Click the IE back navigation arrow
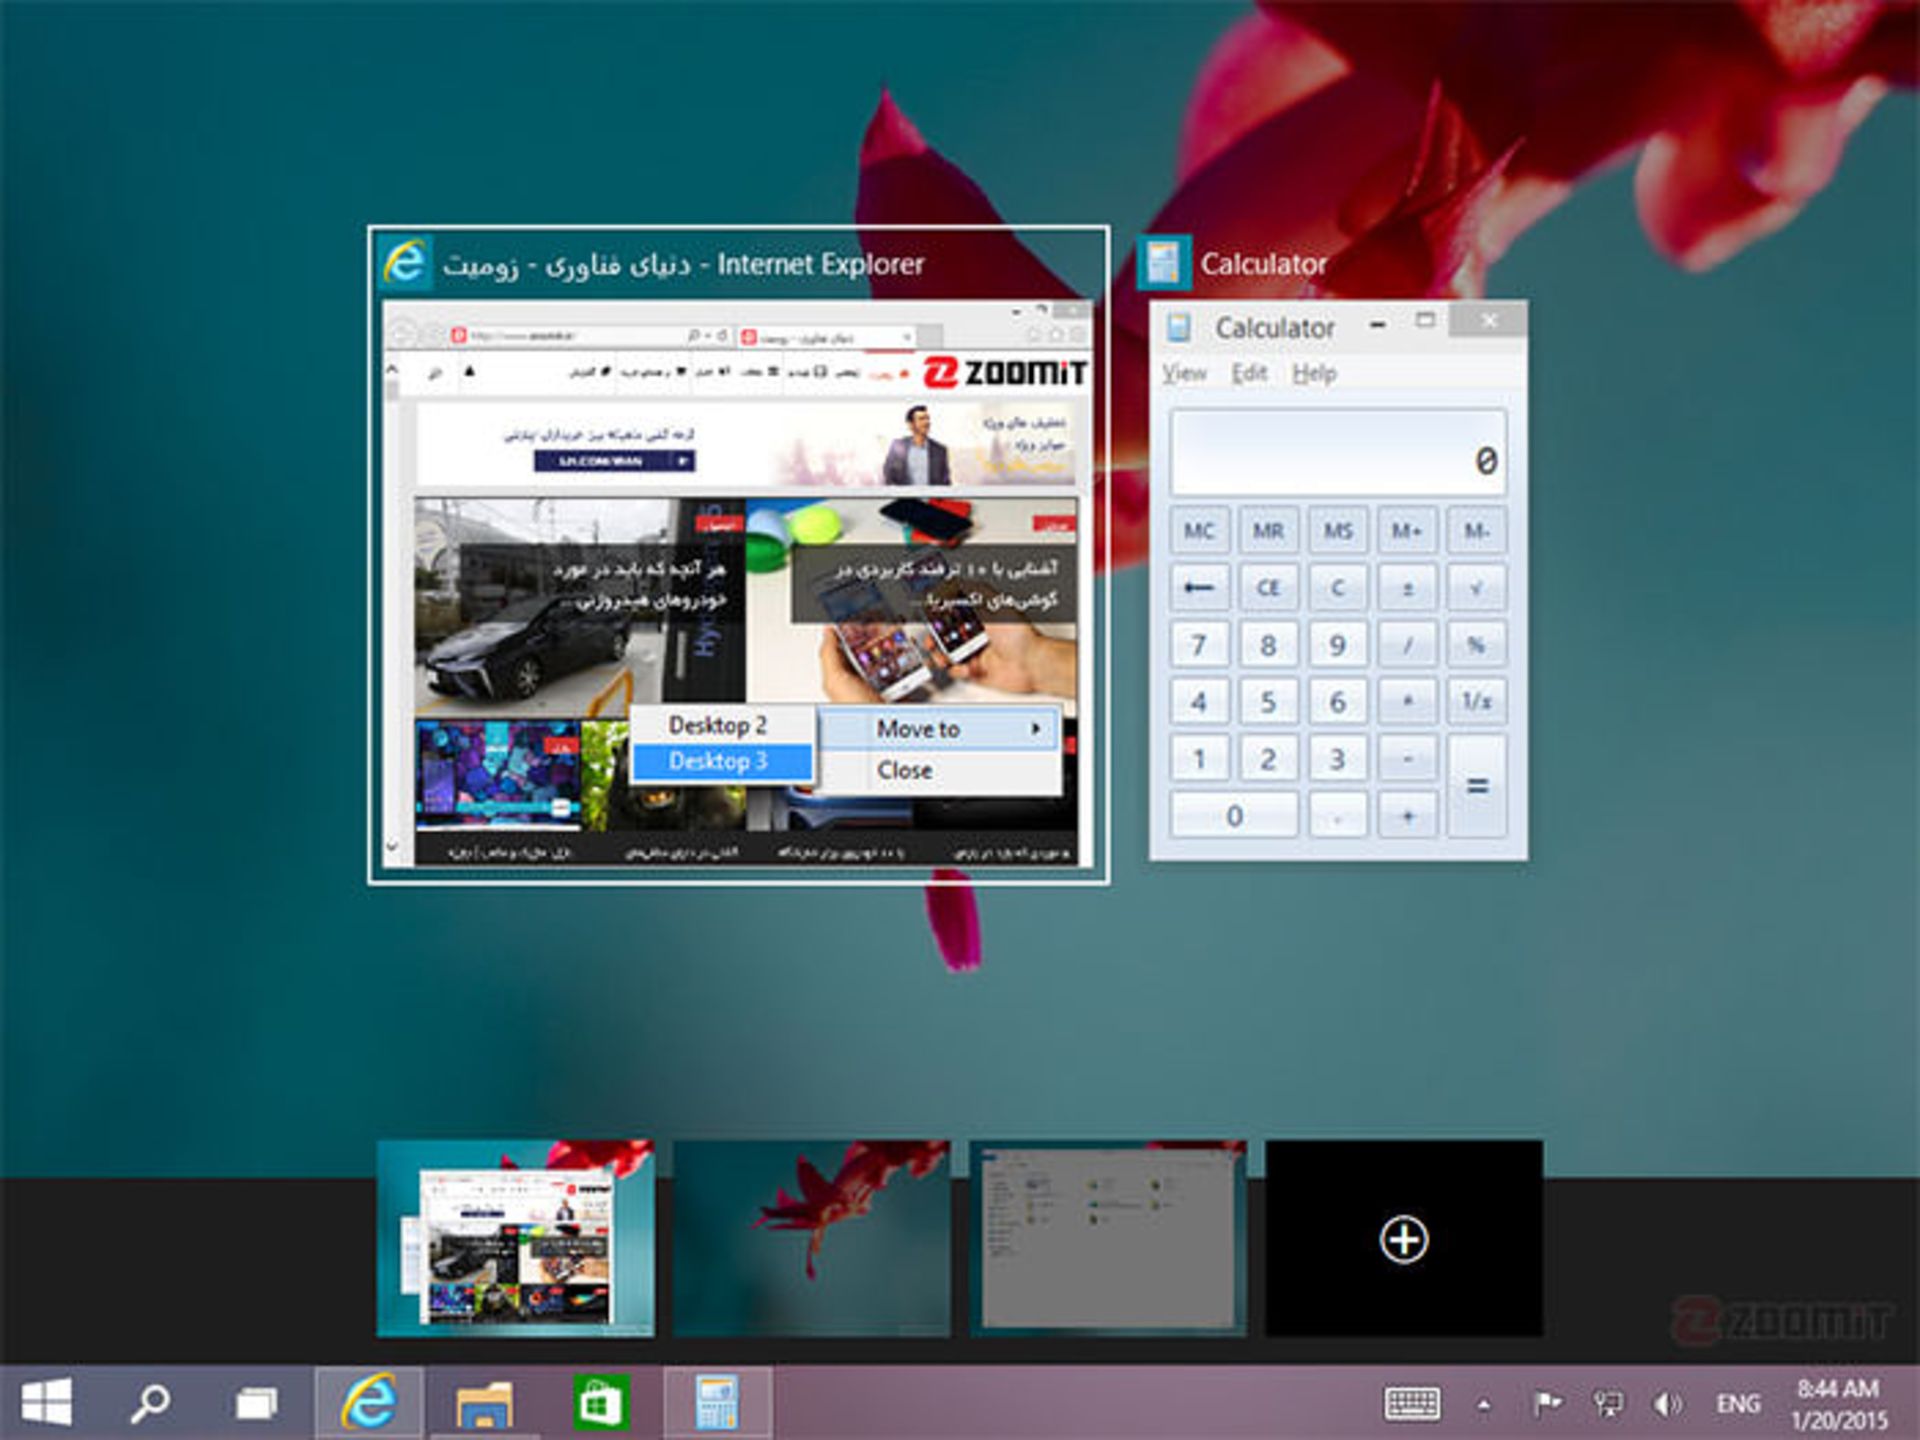Screen dimensions: 1920x1440 pos(401,334)
